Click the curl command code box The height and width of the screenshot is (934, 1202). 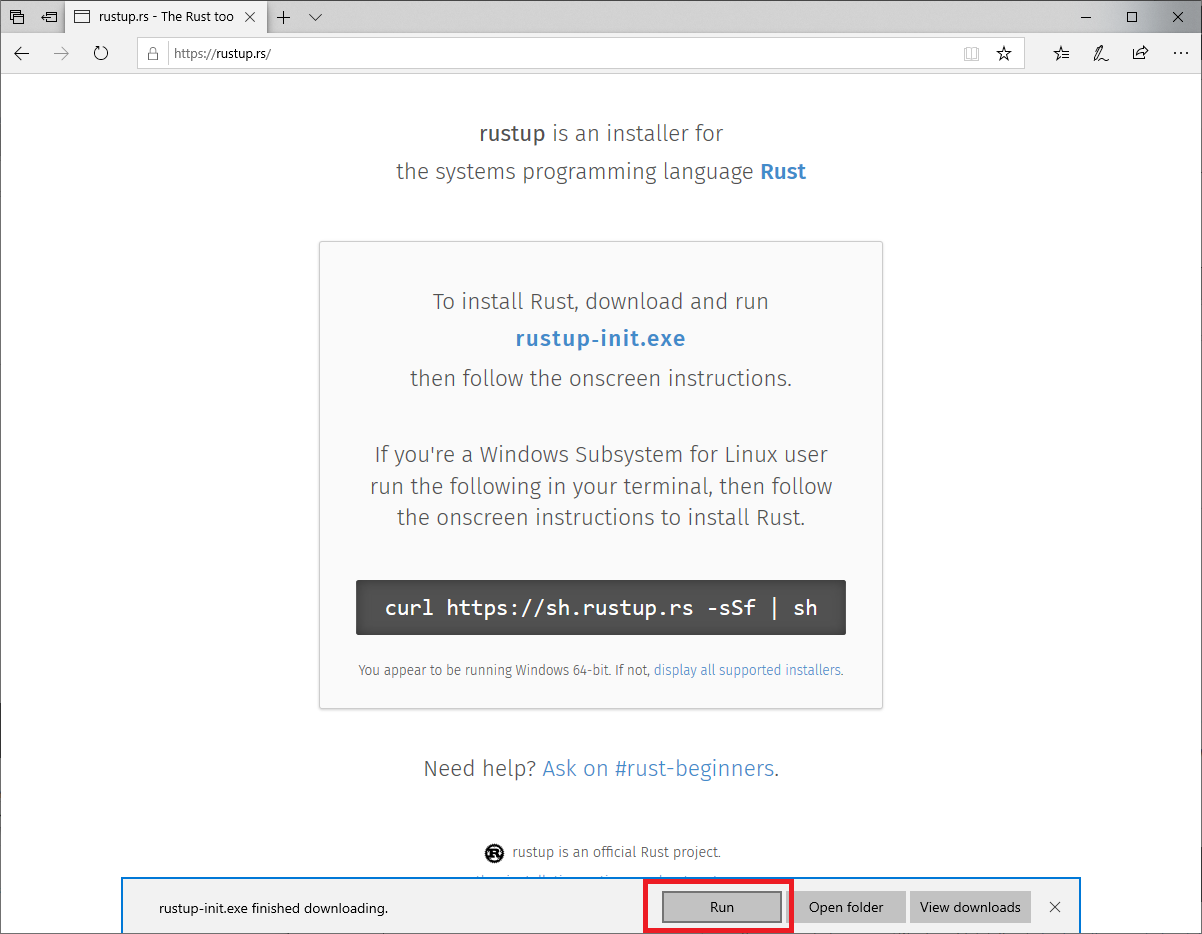601,607
